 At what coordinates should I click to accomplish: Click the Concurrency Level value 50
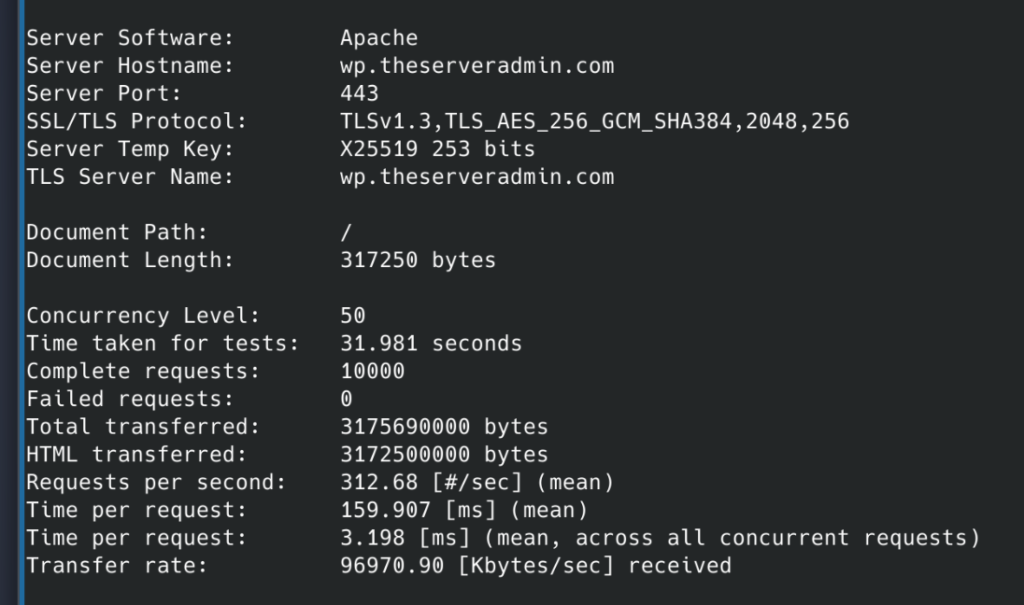[353, 316]
